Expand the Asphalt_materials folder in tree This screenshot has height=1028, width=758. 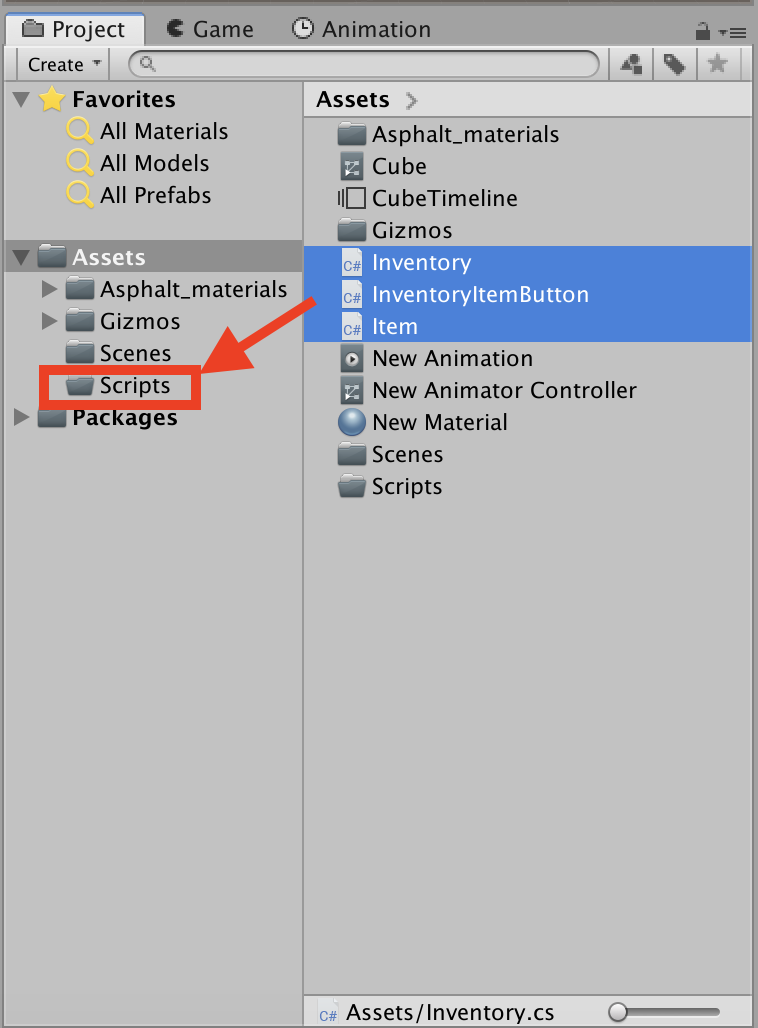[50, 290]
